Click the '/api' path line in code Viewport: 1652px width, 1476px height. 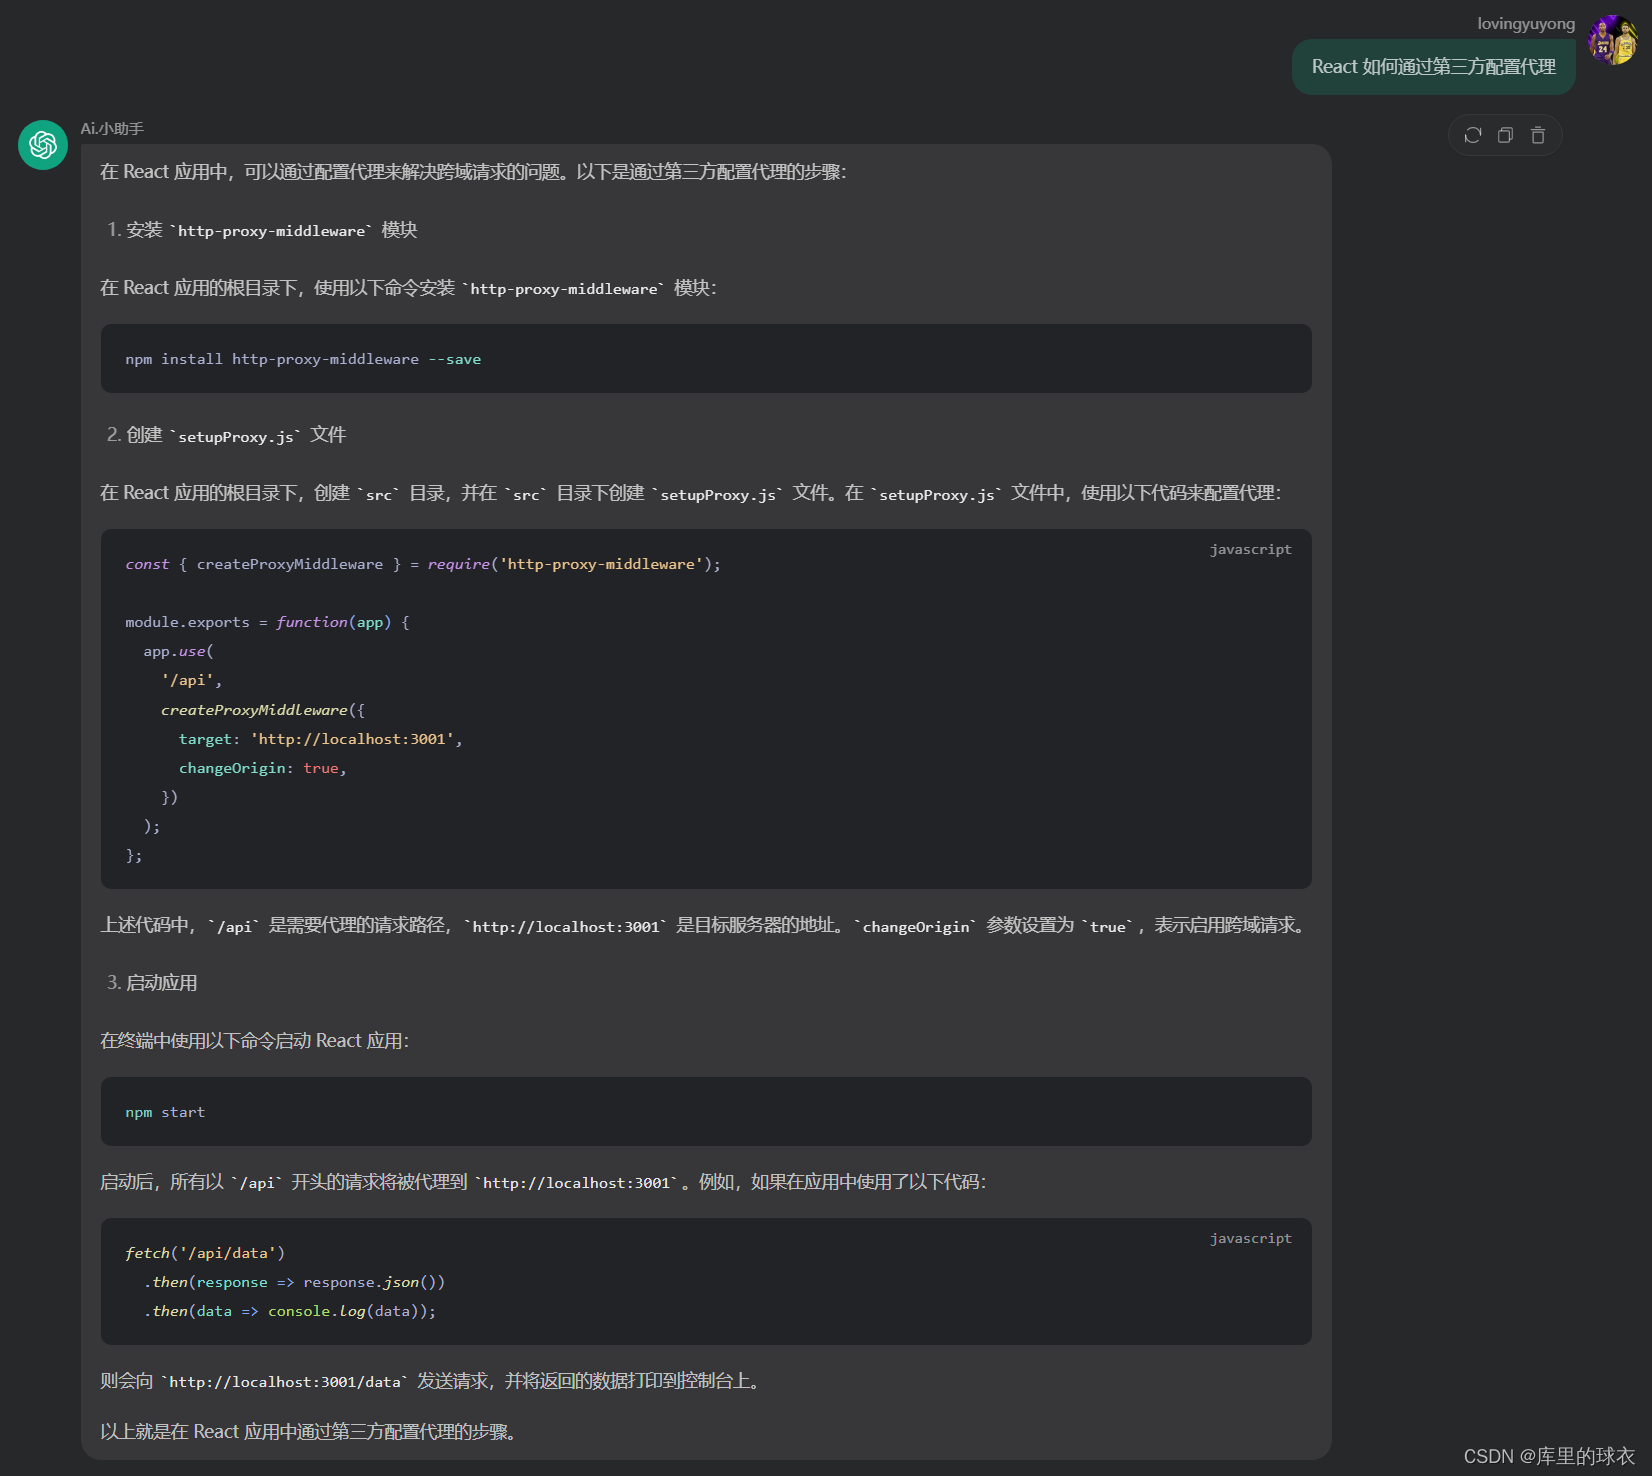tap(191, 680)
